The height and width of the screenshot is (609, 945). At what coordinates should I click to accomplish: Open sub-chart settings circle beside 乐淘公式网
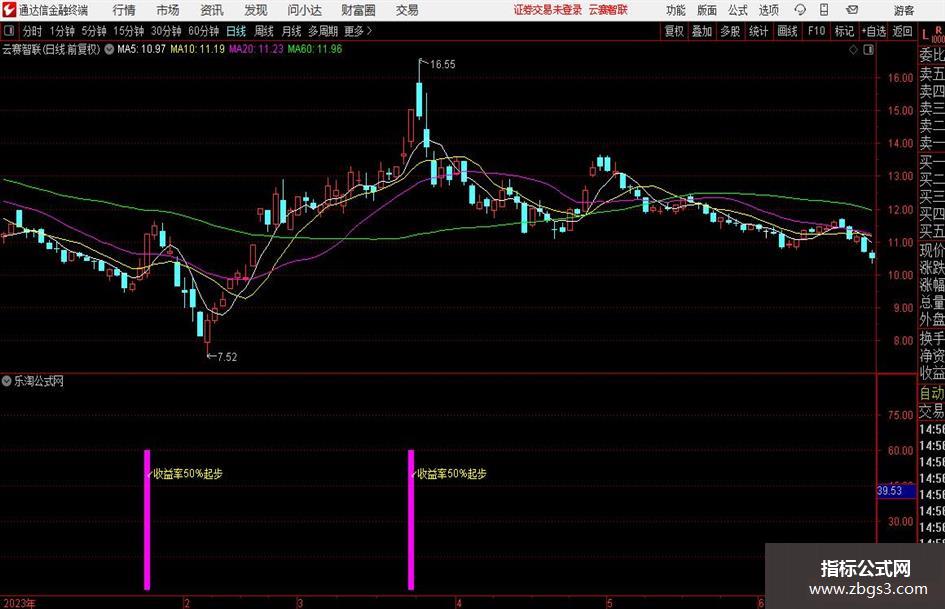7,381
